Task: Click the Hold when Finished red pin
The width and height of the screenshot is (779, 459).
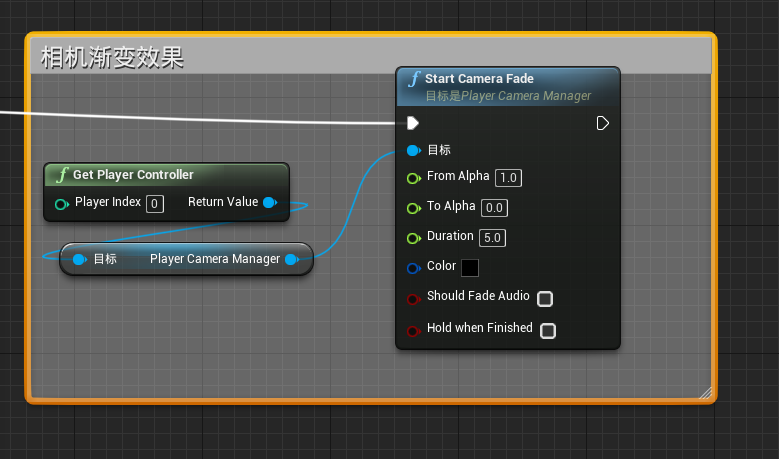Action: [413, 331]
